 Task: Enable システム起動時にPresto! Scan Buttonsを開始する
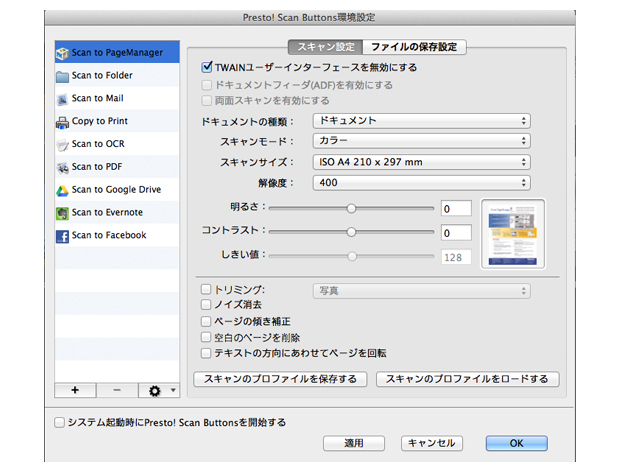pos(59,423)
